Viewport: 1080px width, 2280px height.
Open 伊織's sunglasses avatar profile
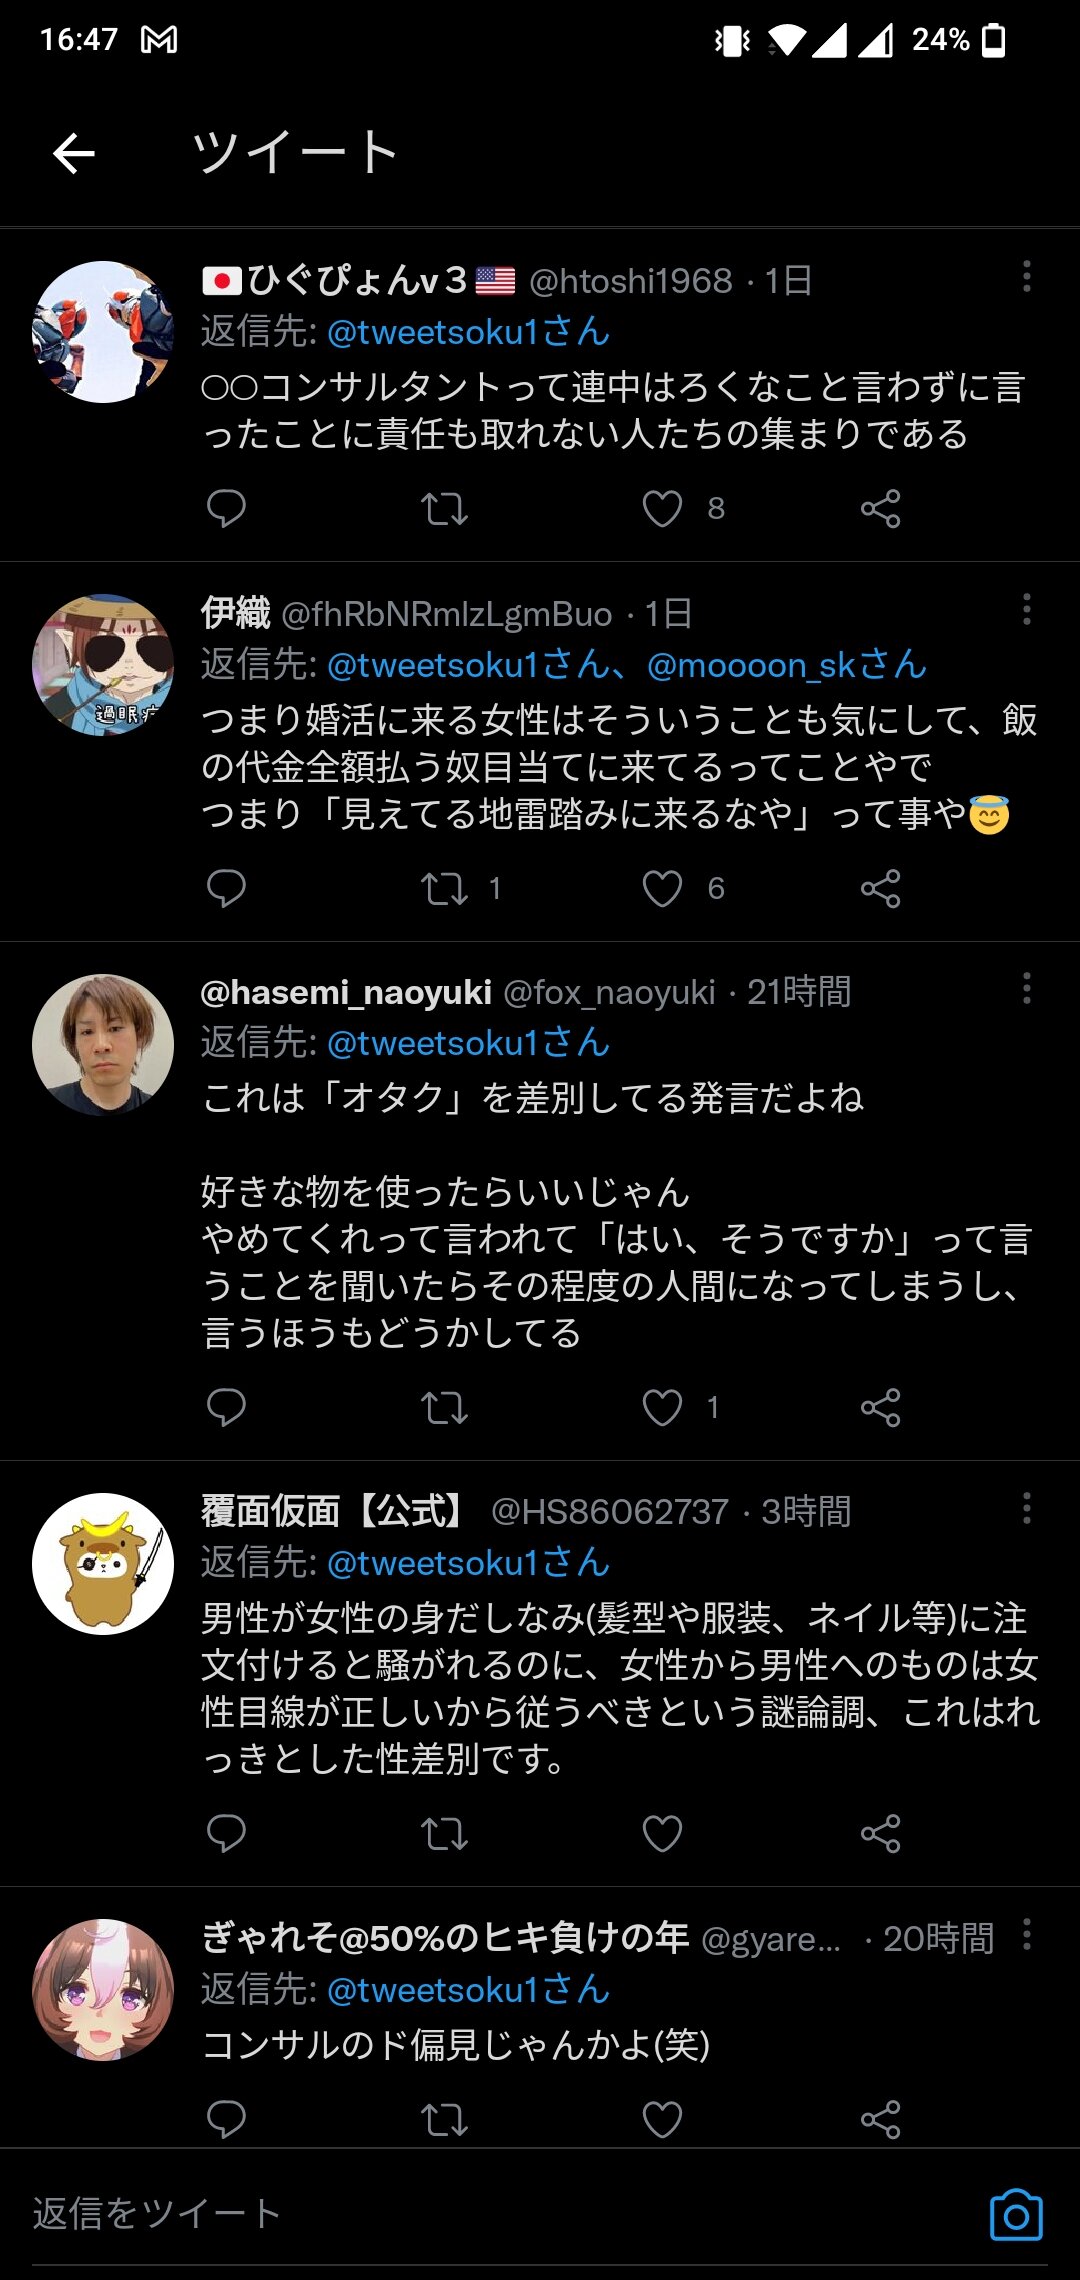tap(103, 665)
